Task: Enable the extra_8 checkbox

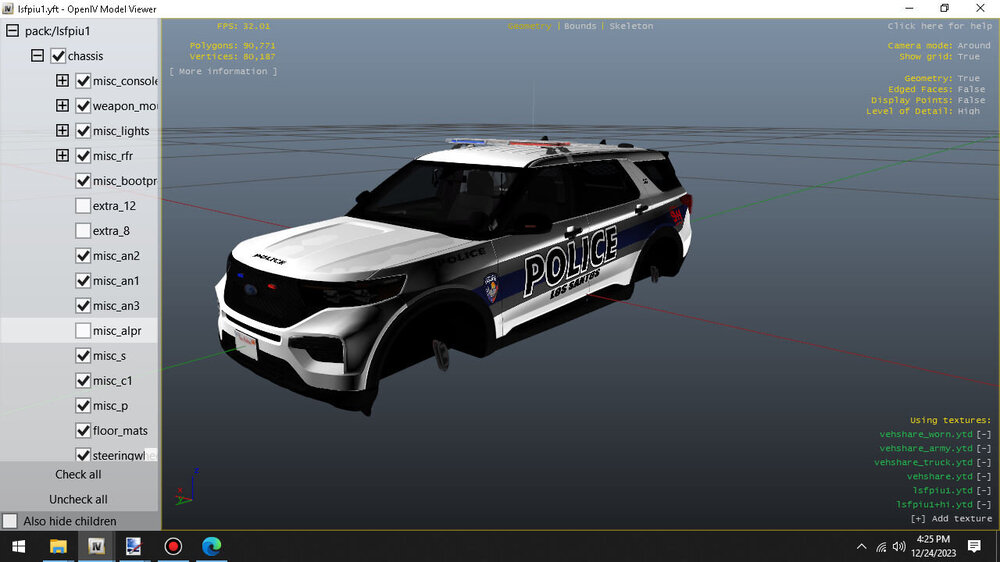Action: click(83, 230)
